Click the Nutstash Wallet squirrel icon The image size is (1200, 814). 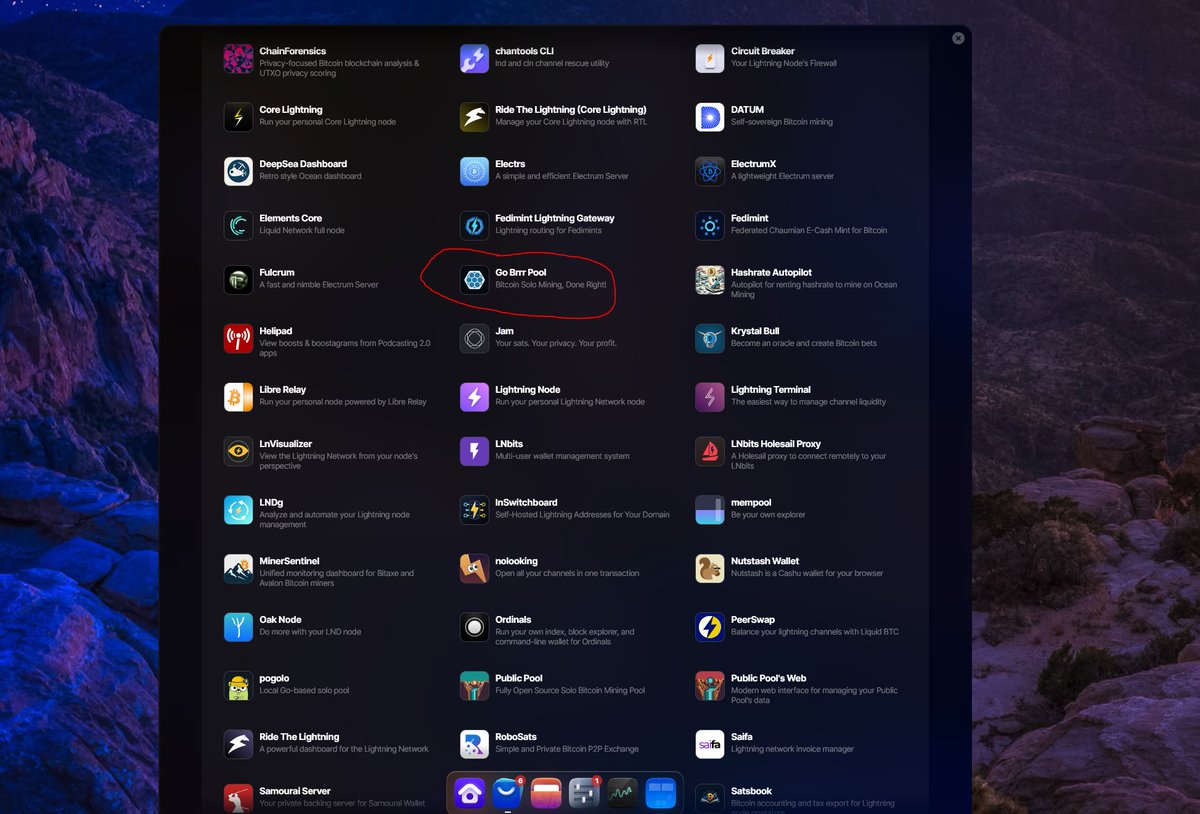[710, 568]
